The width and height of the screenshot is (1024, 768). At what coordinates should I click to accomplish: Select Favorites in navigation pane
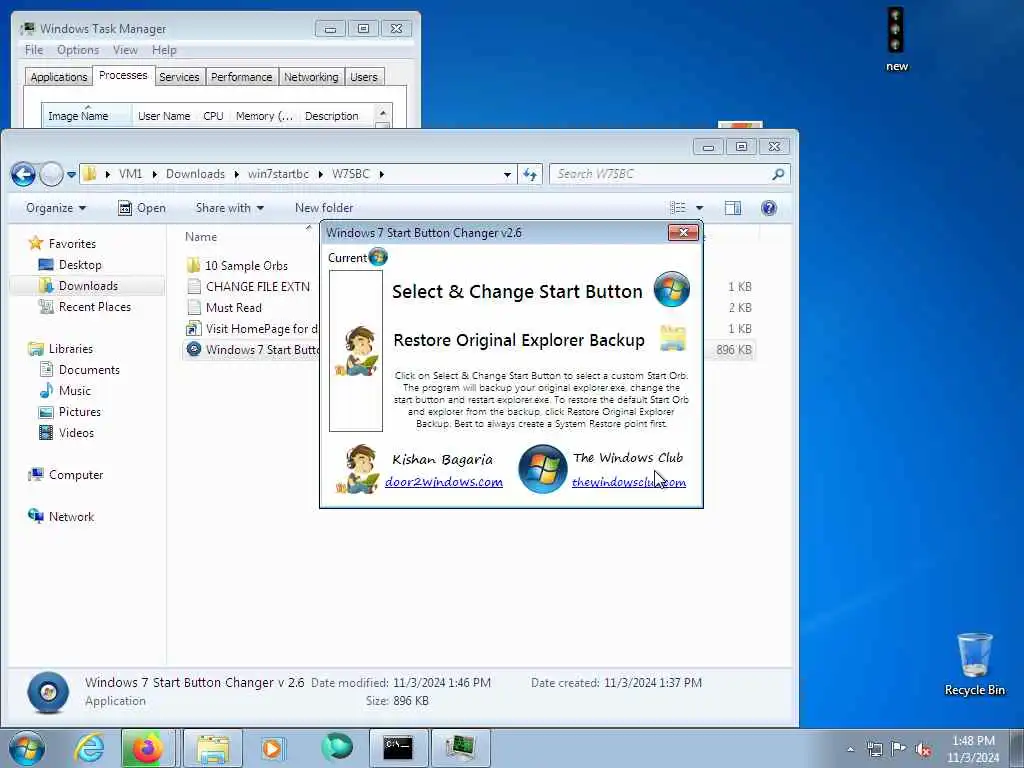(72, 244)
